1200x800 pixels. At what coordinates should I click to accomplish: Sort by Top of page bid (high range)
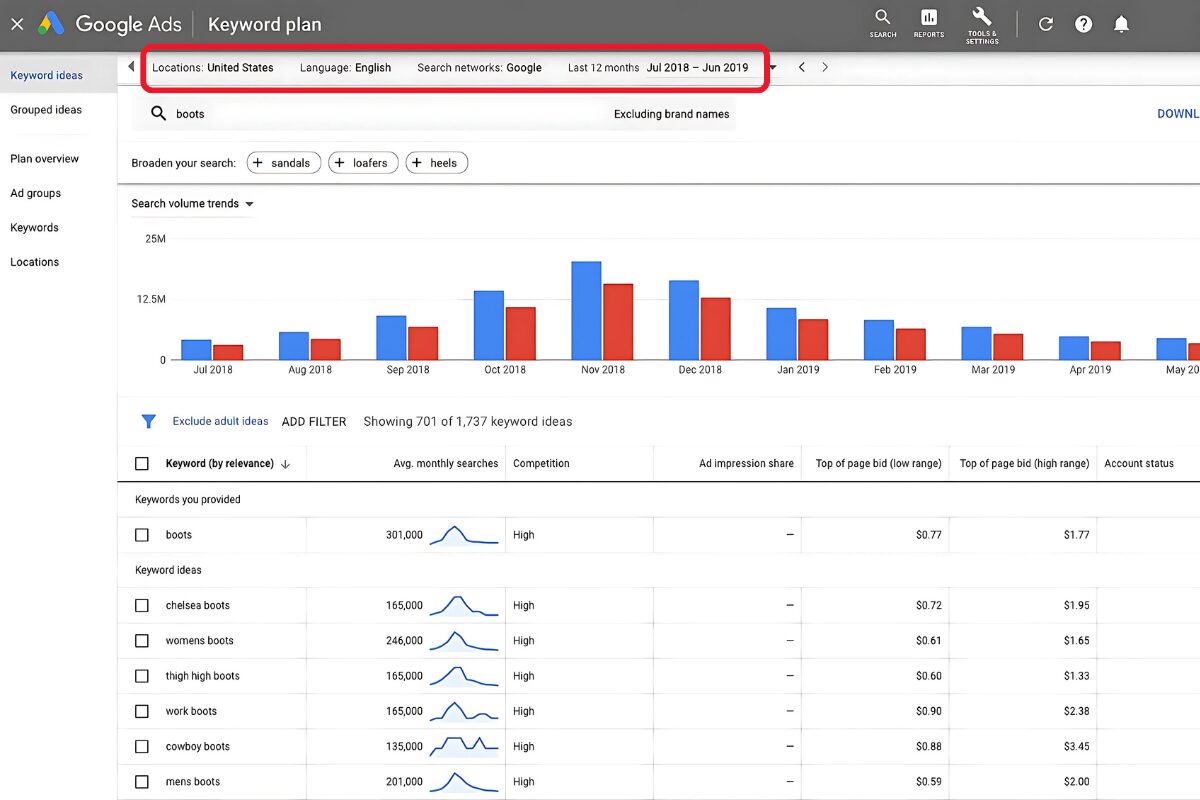tap(1024, 464)
